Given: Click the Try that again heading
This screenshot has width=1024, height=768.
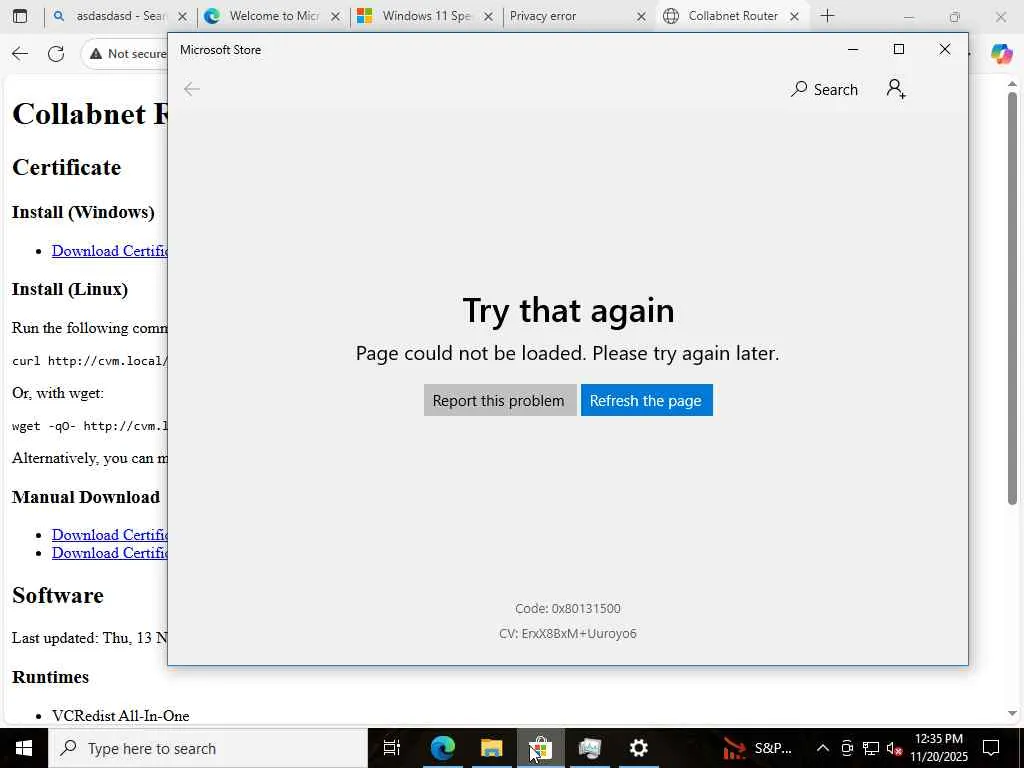Looking at the screenshot, I should pos(568,310).
